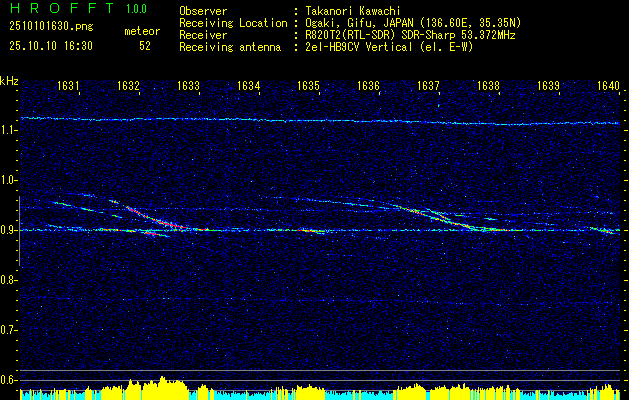Select the 1637 time axis label
The image size is (629, 400).
click(429, 87)
